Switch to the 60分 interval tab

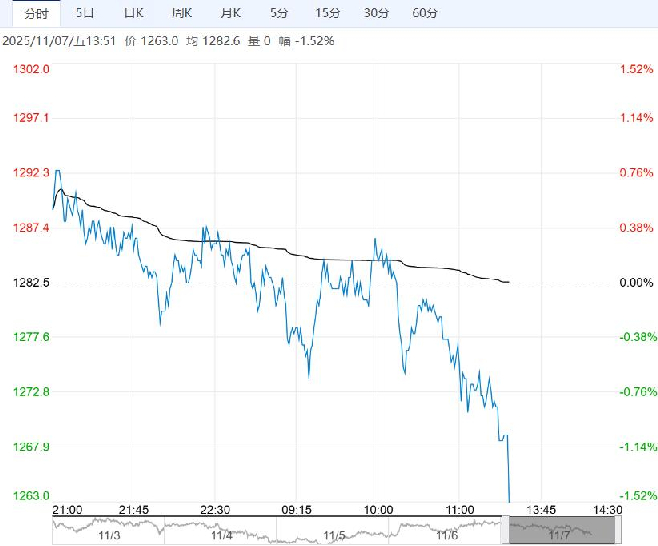pyautogui.click(x=425, y=13)
